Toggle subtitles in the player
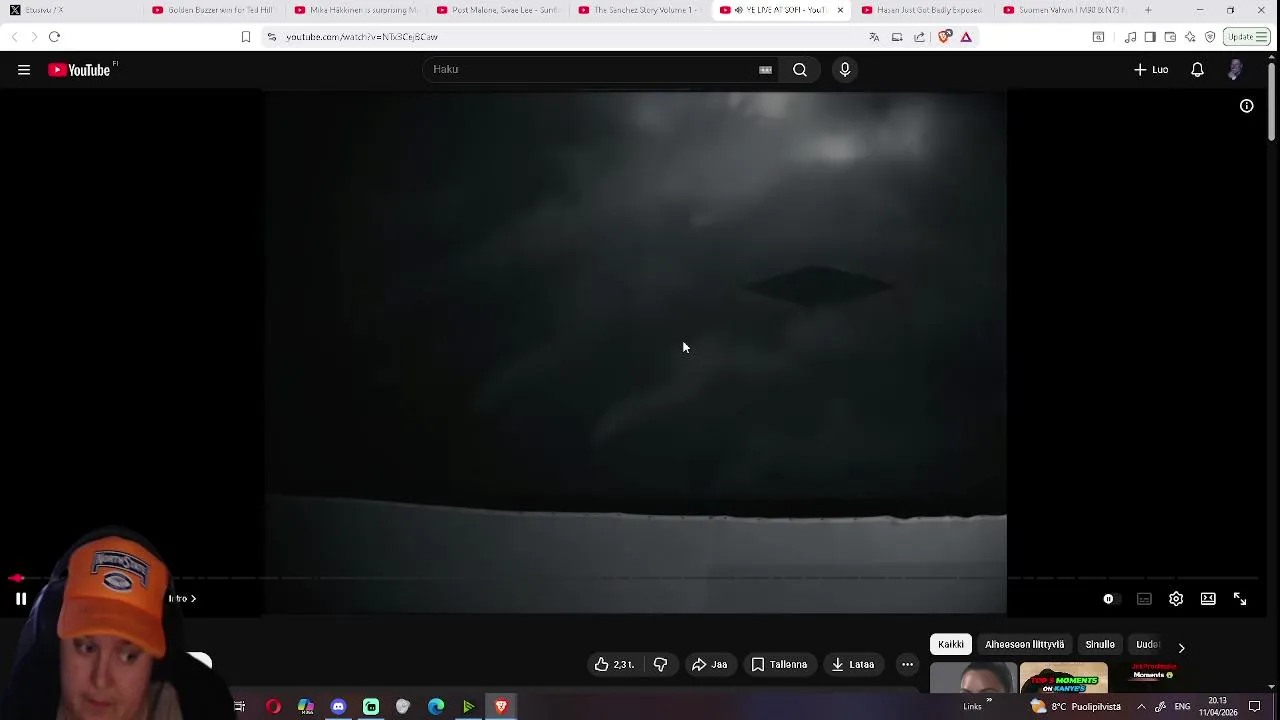This screenshot has height=720, width=1280. (1144, 599)
